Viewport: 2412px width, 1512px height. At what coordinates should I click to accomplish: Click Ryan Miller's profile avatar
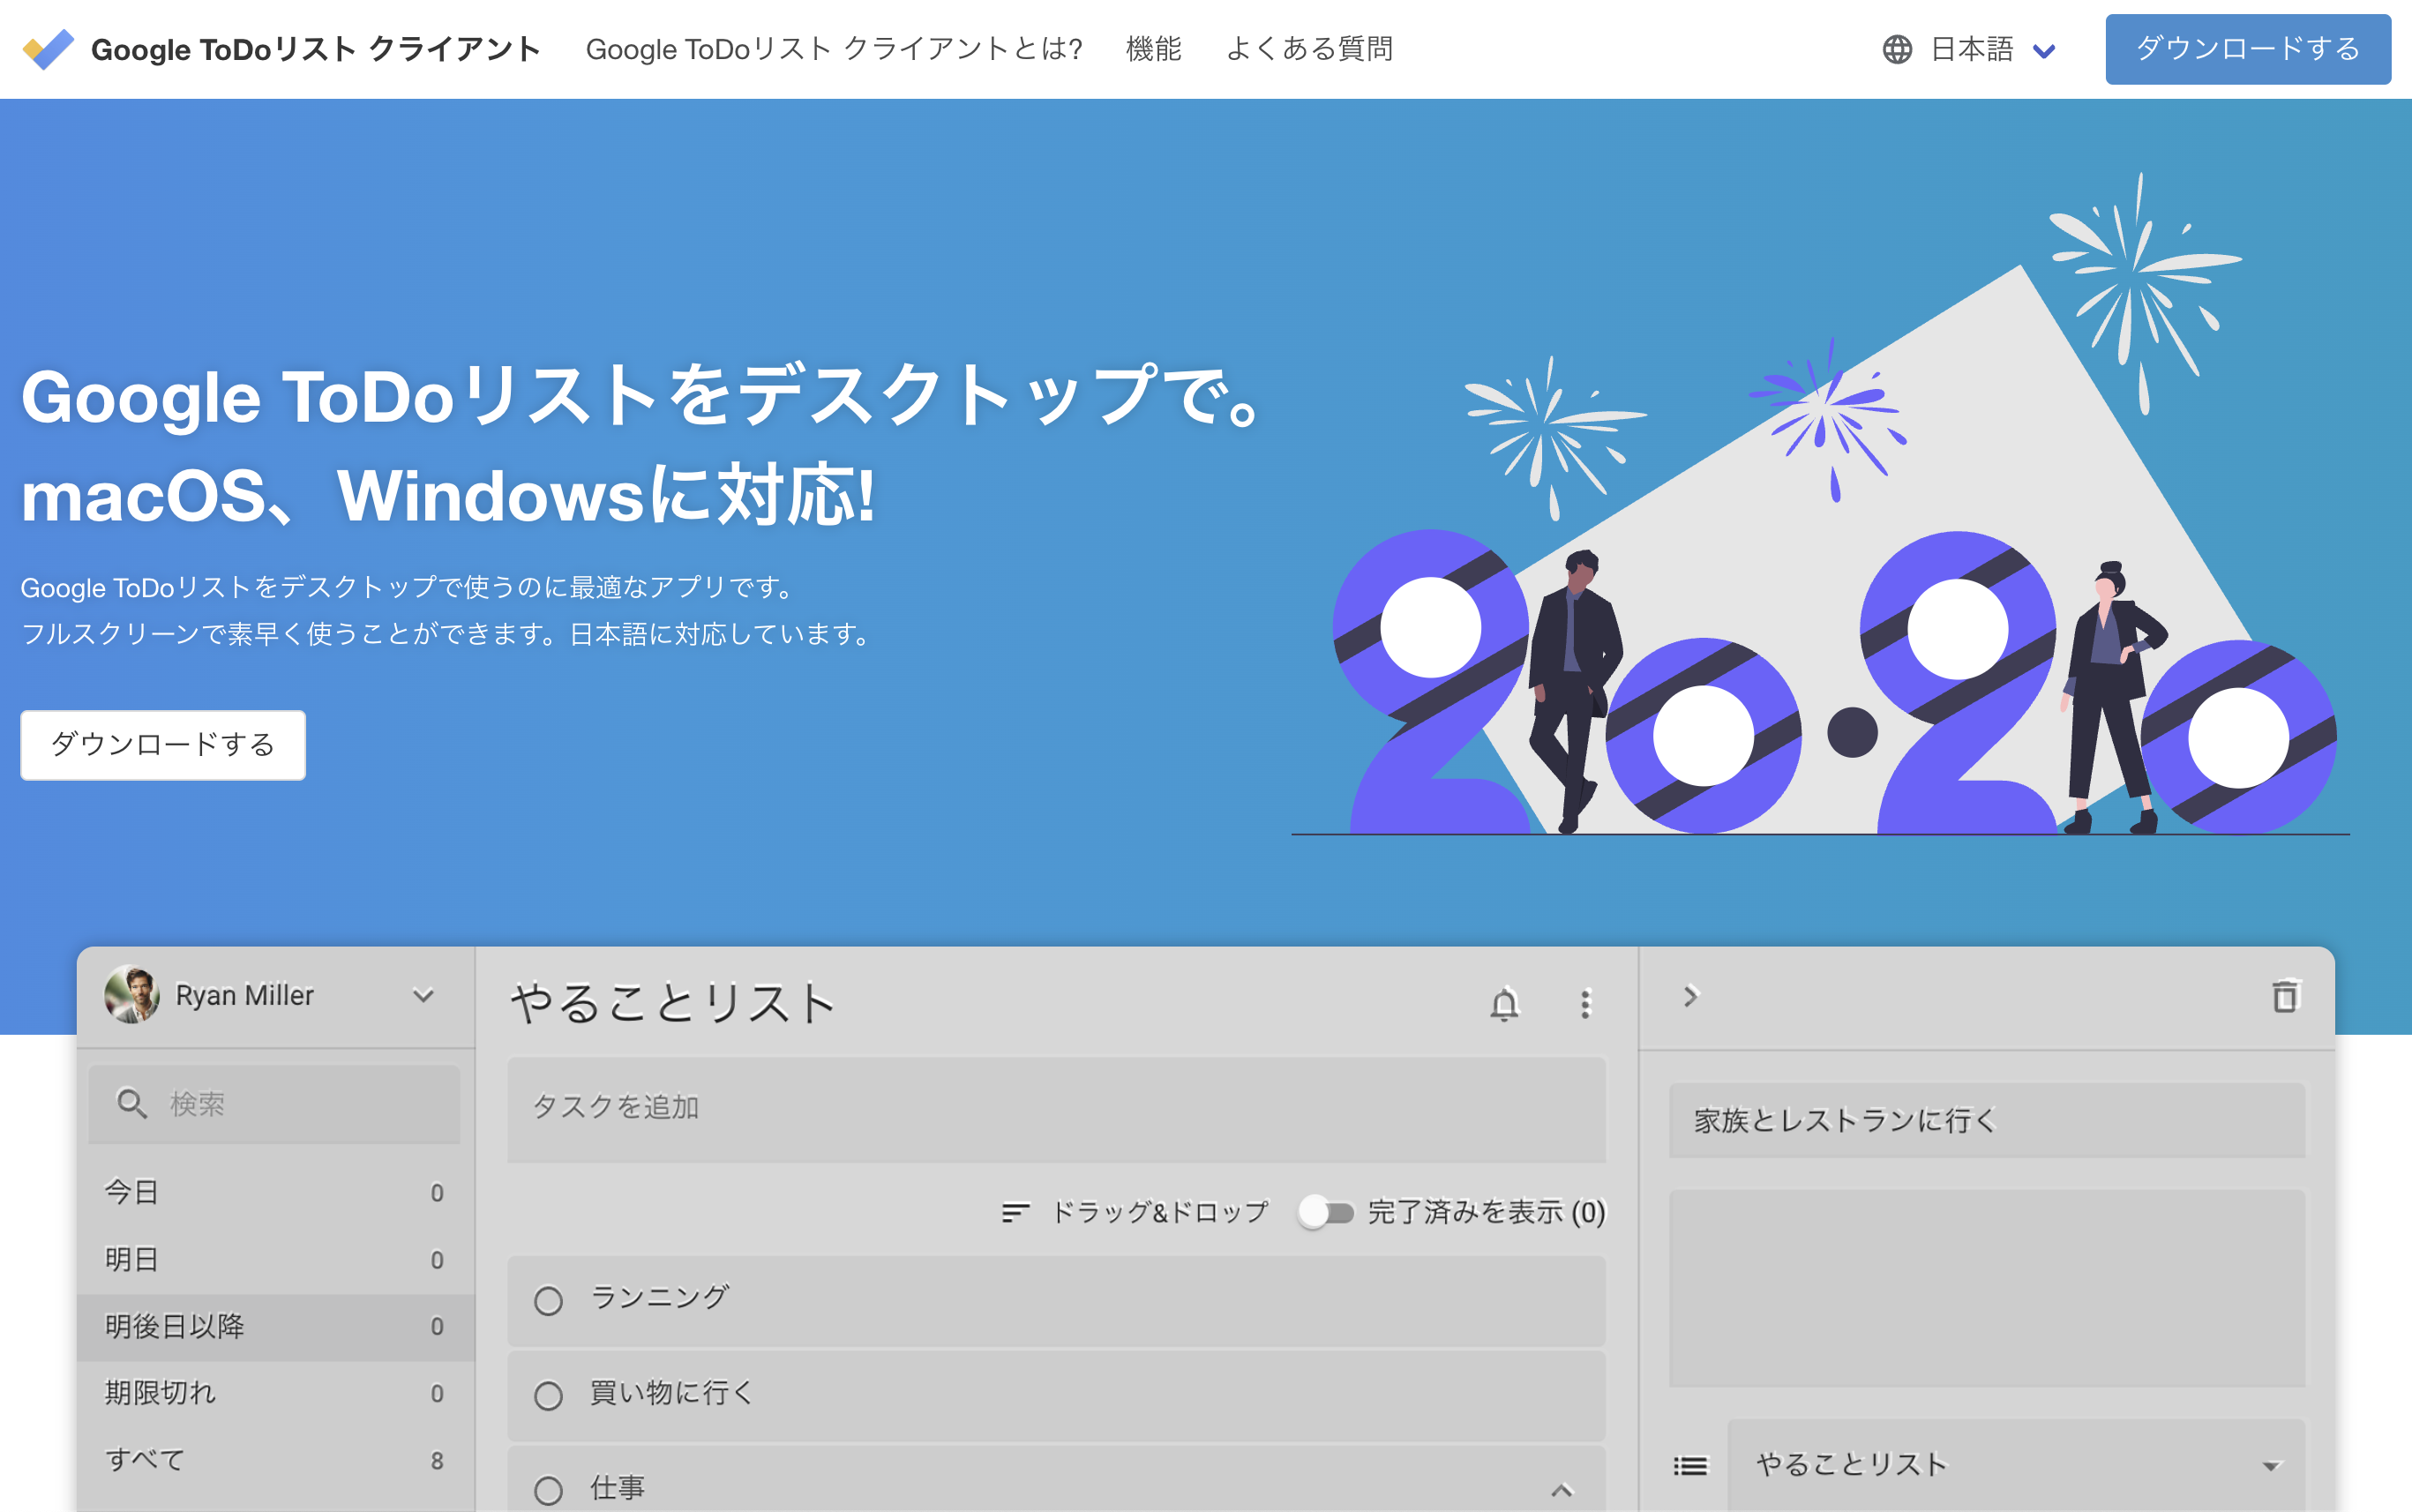point(132,994)
